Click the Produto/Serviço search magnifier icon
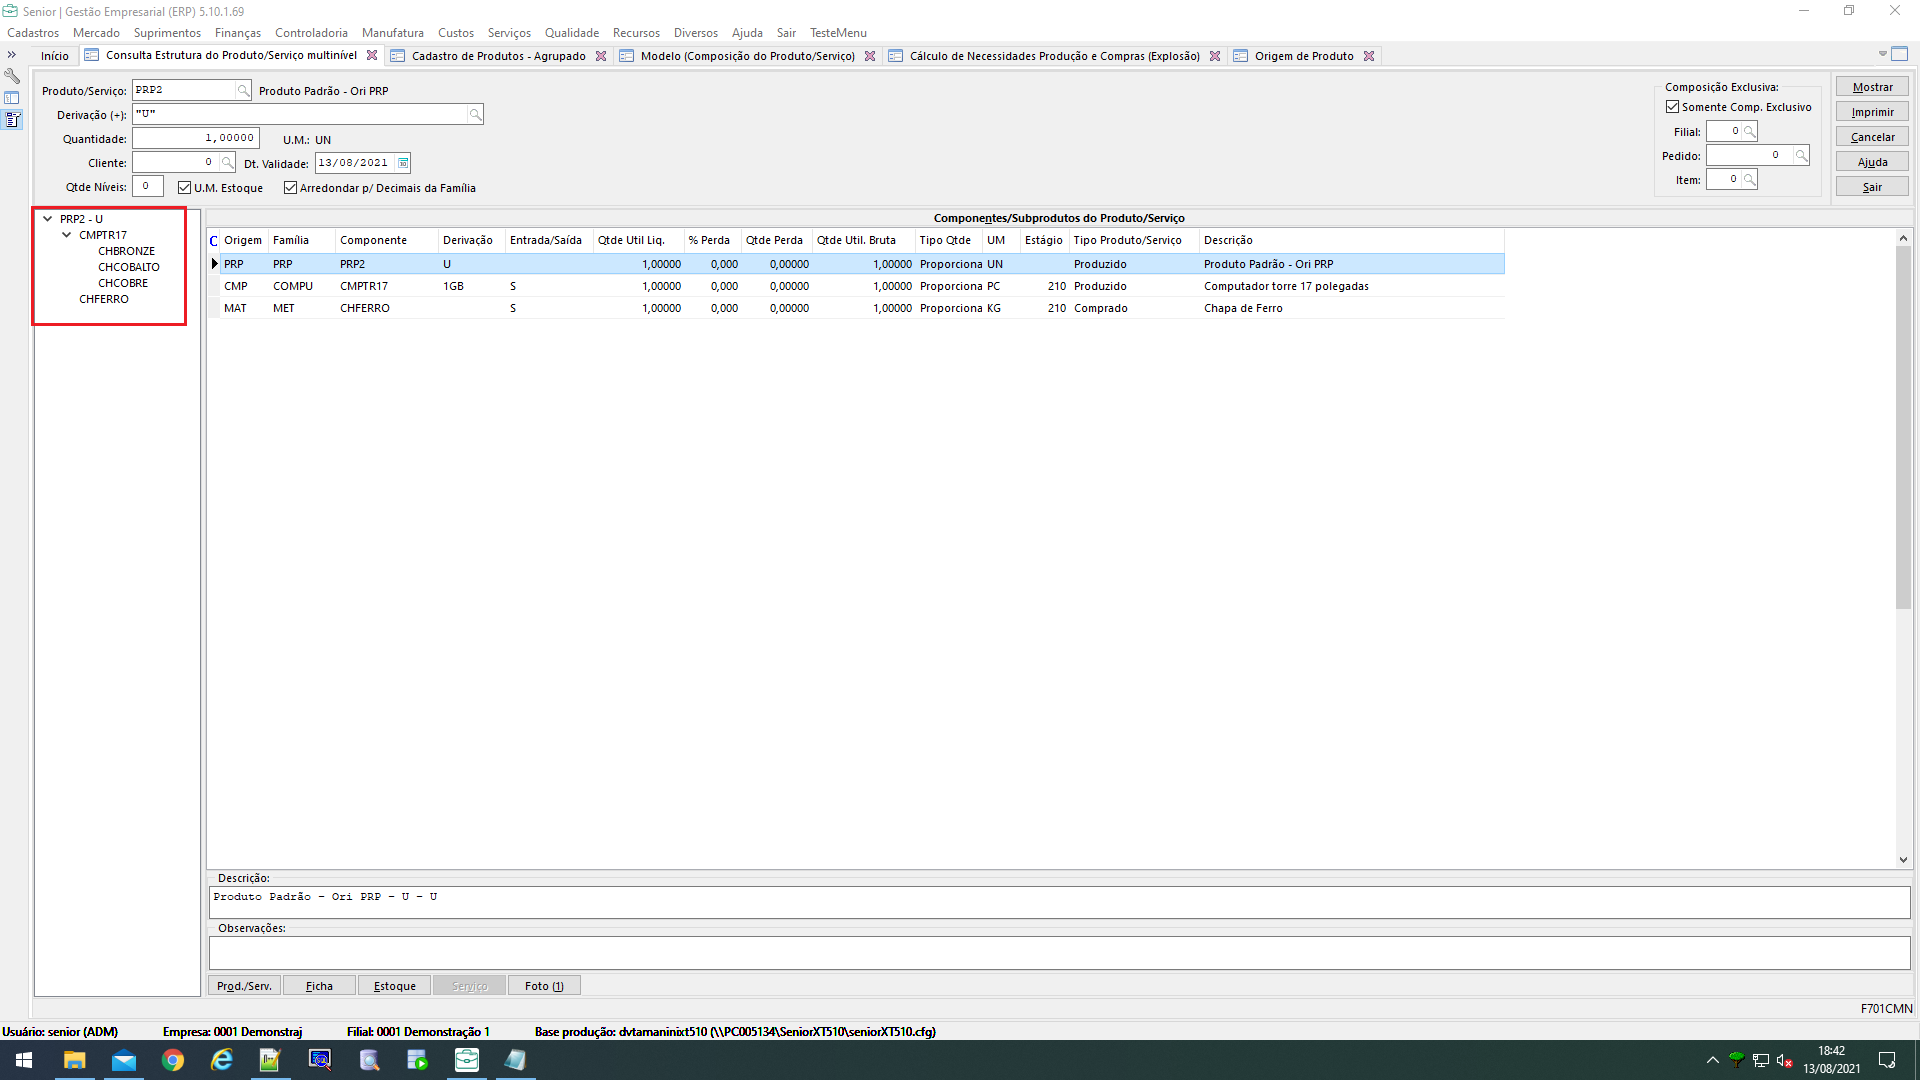This screenshot has width=1920, height=1080. pyautogui.click(x=243, y=91)
